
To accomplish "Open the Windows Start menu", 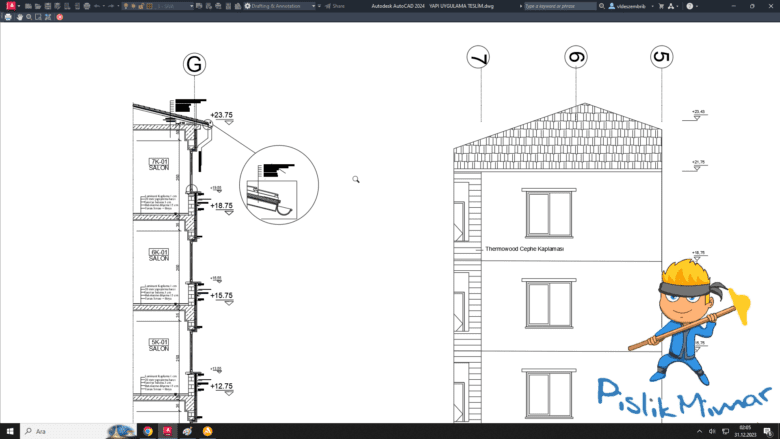I will click(x=9, y=431).
